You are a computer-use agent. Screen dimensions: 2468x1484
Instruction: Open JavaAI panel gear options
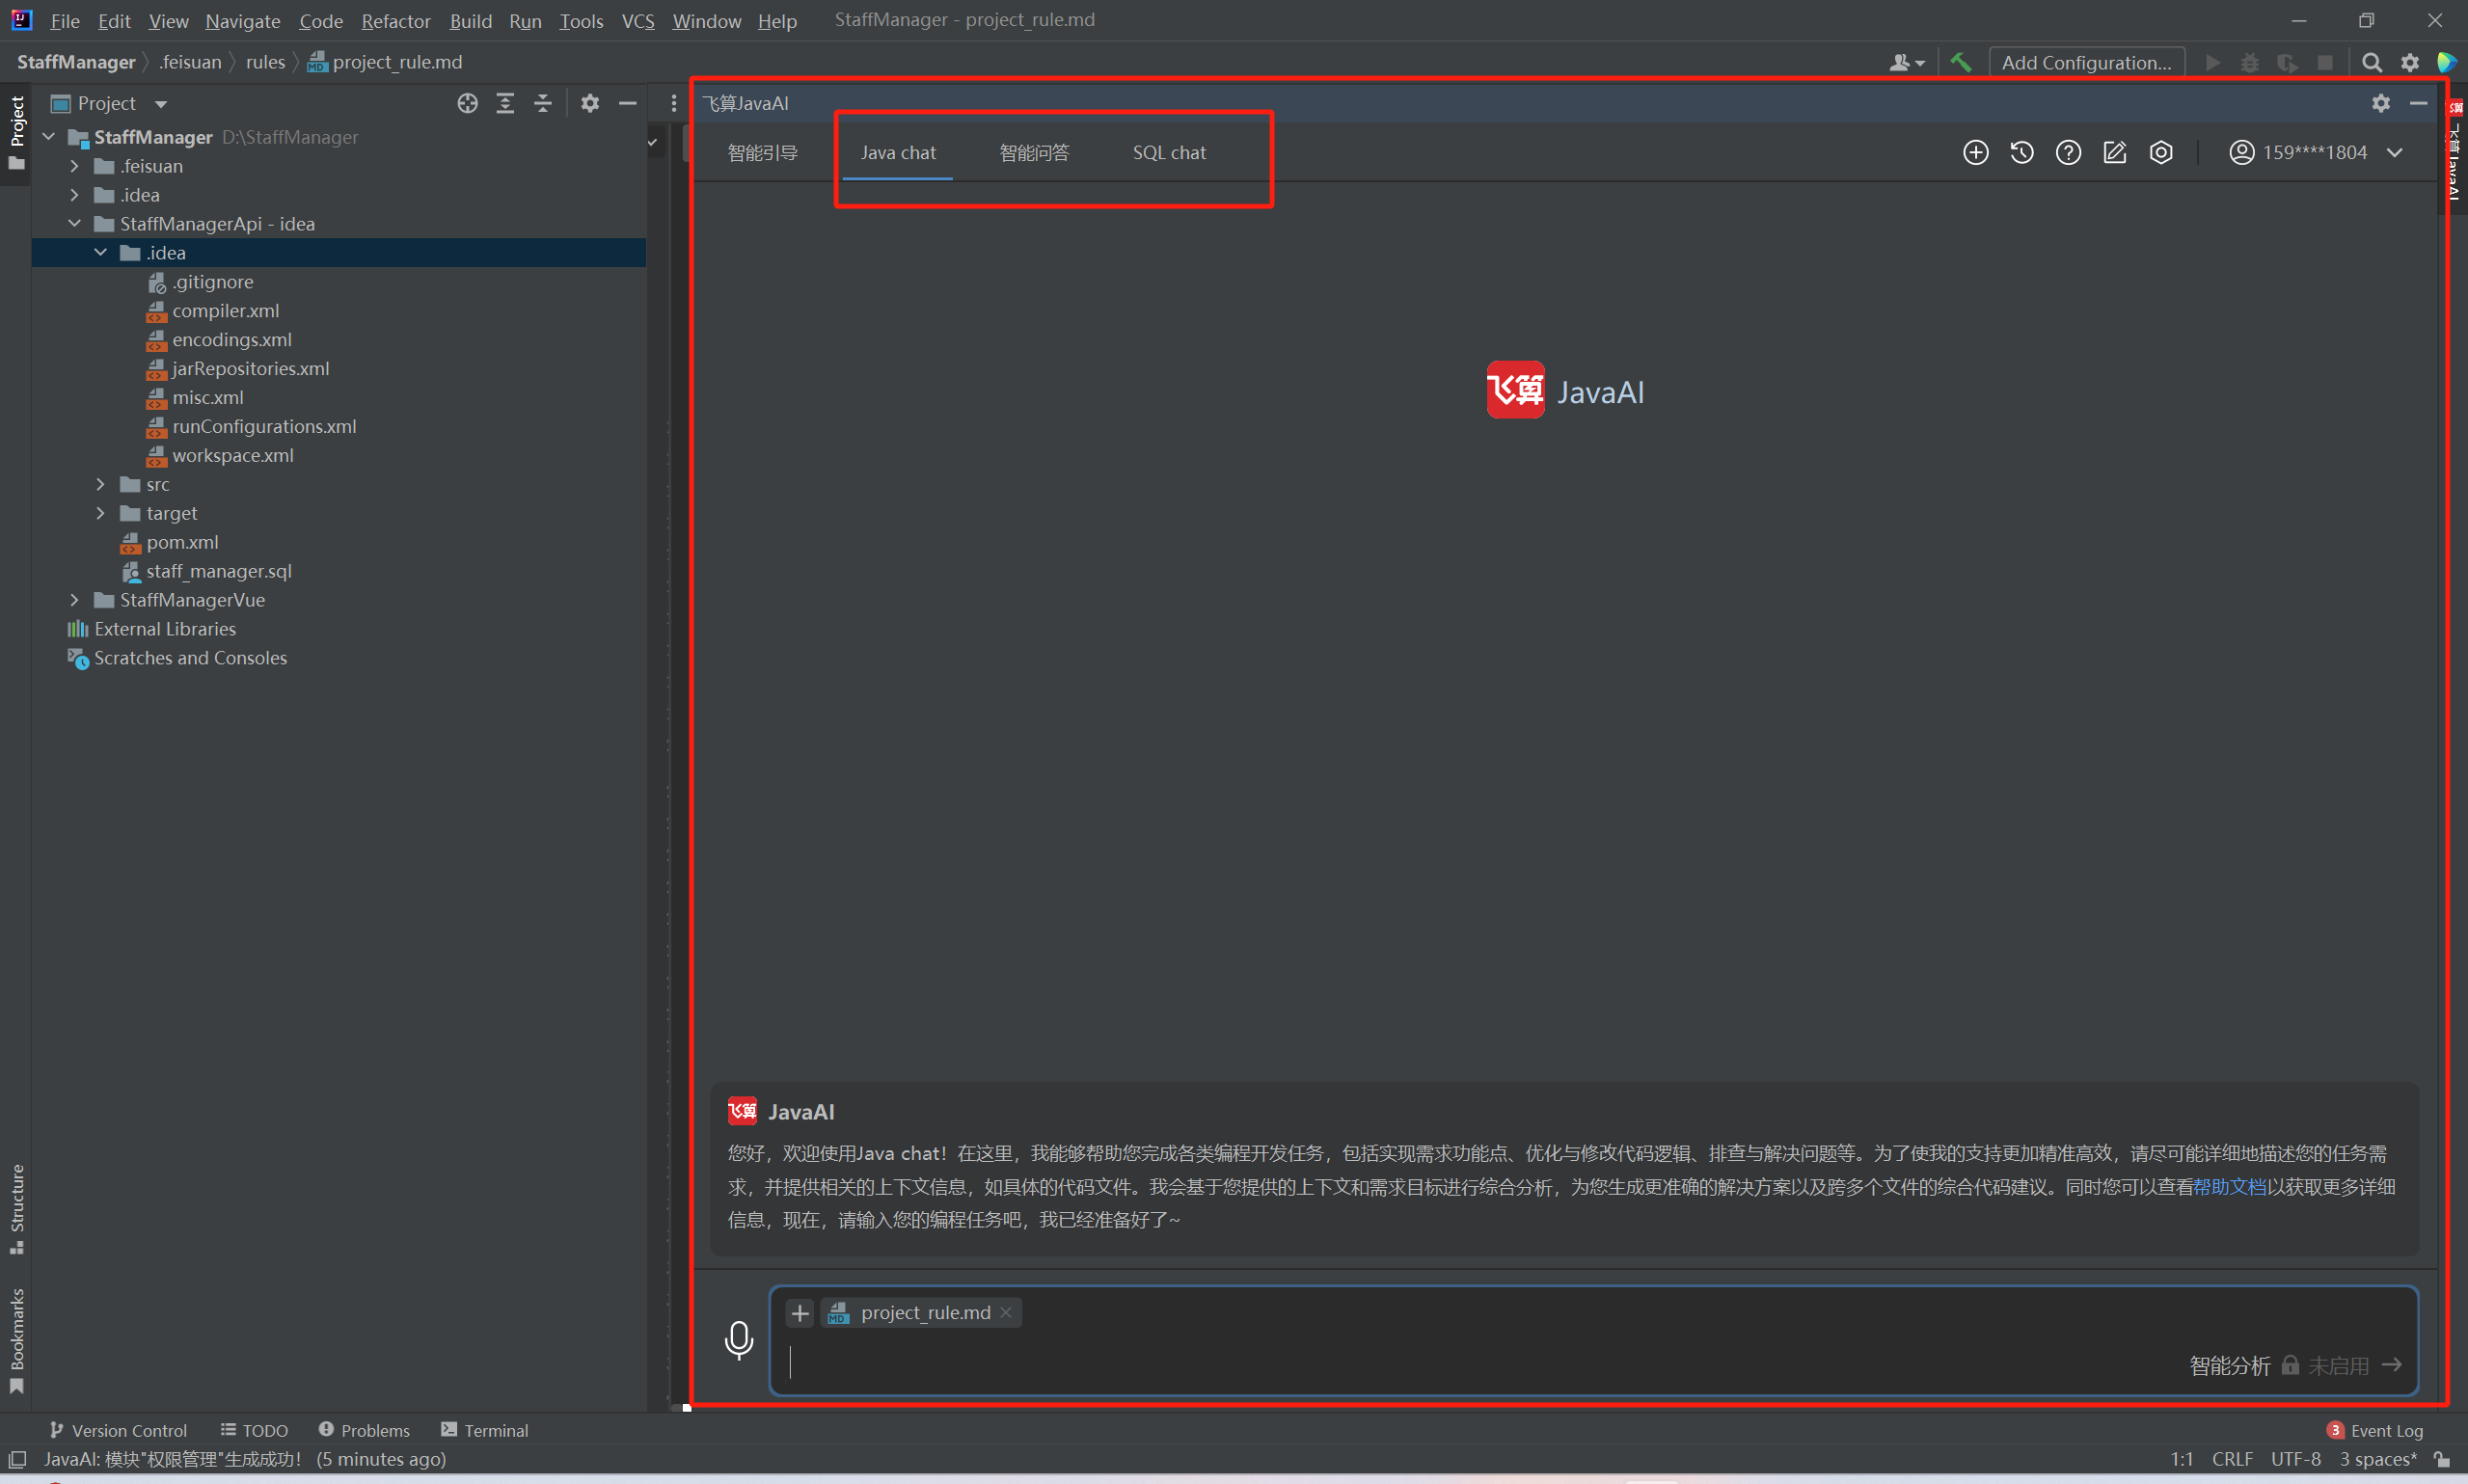(2381, 103)
